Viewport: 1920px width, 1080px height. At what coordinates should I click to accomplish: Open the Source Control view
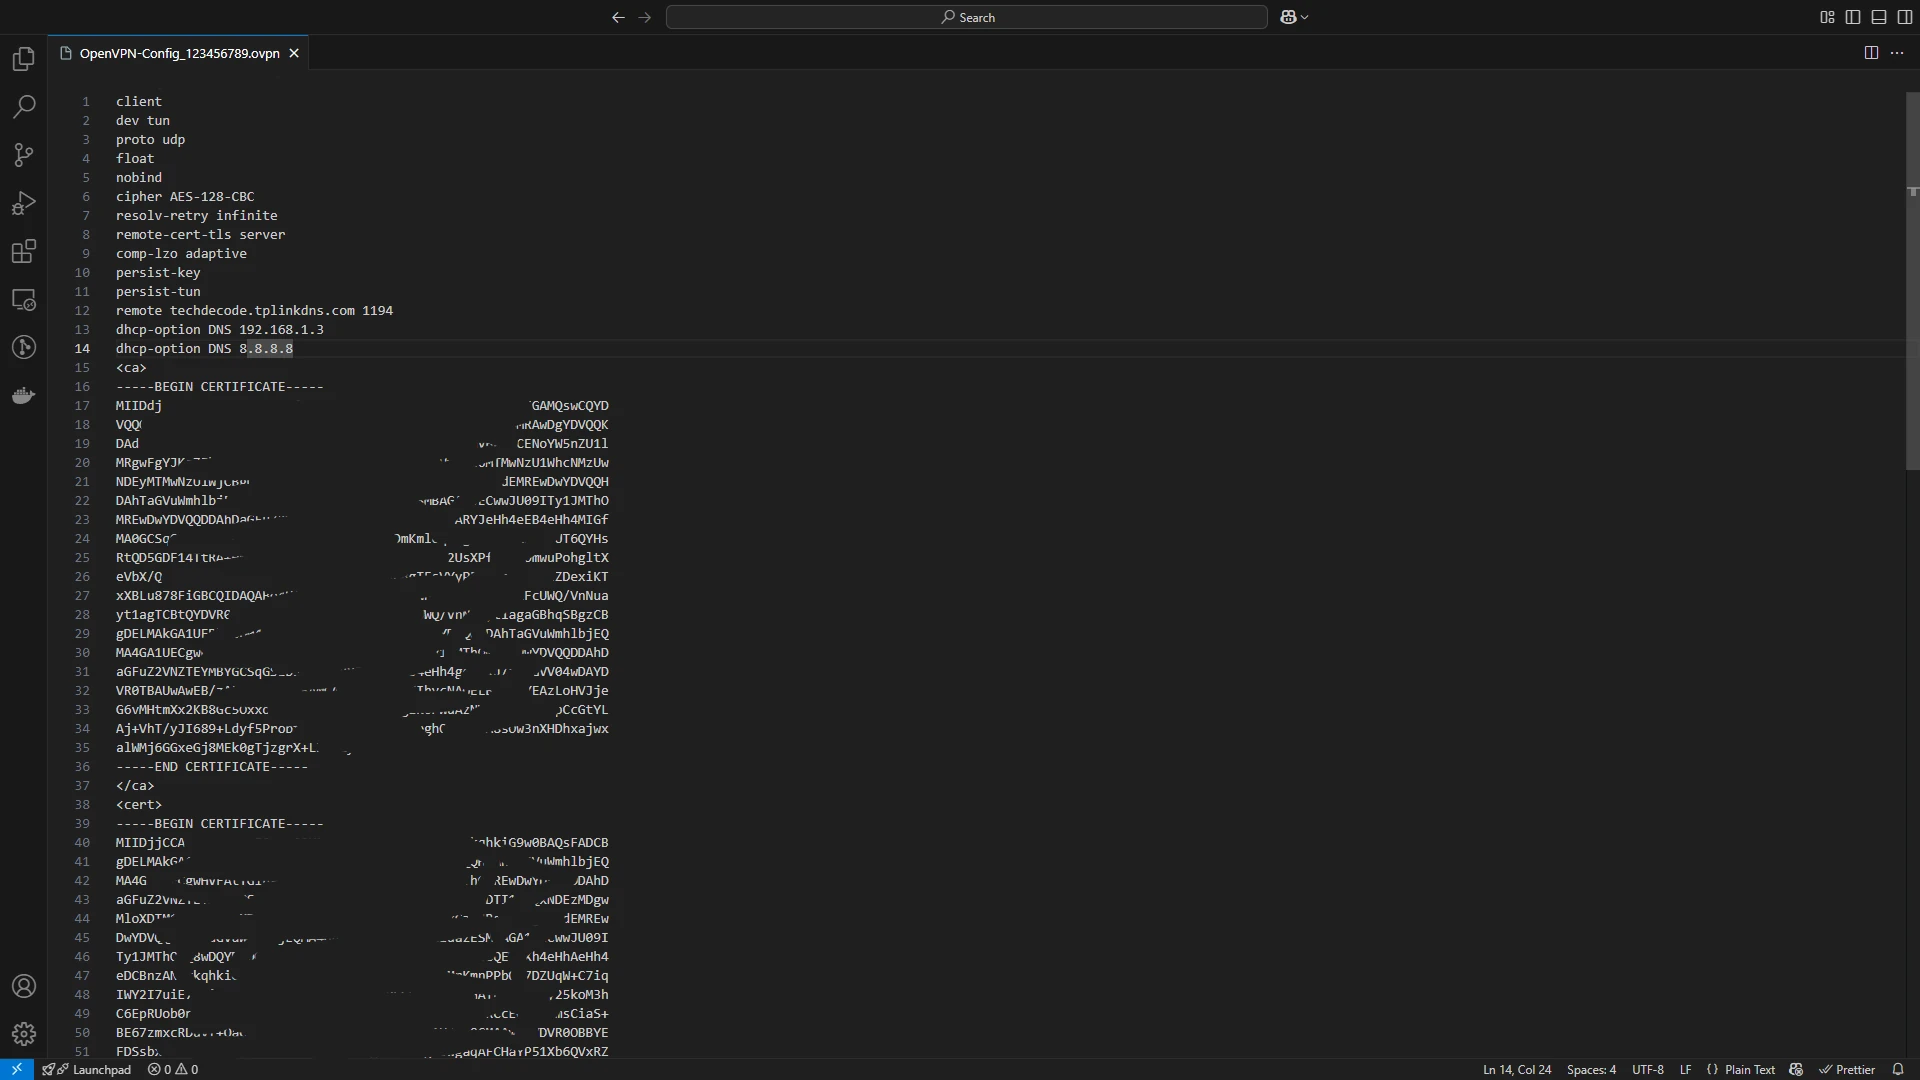pyautogui.click(x=24, y=155)
